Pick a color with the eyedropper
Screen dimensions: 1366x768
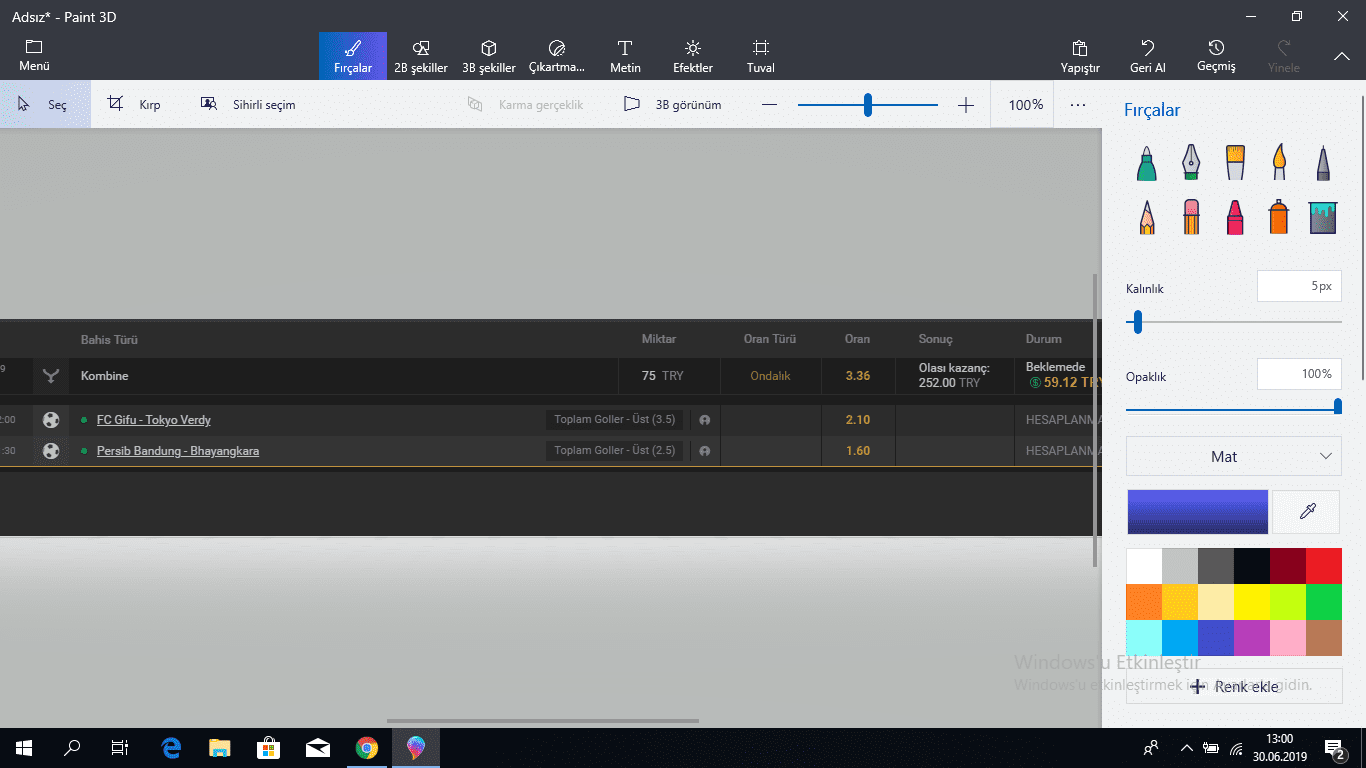1306,512
